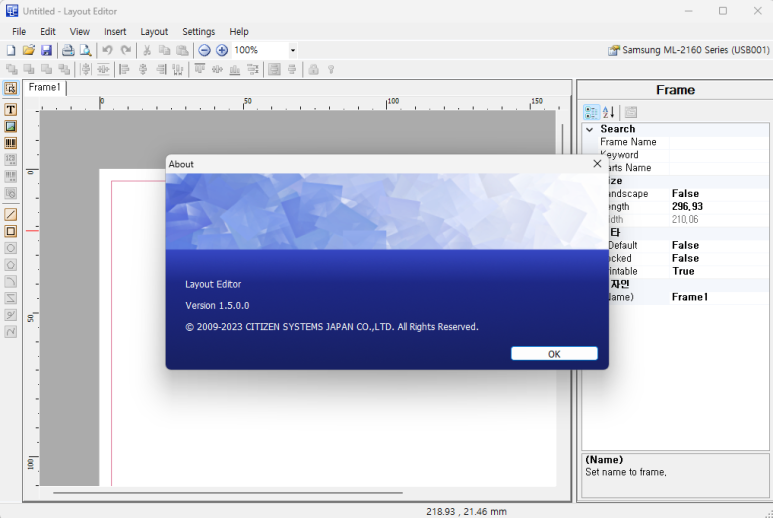Open the View menu
This screenshot has height=518, width=773.
tap(79, 32)
